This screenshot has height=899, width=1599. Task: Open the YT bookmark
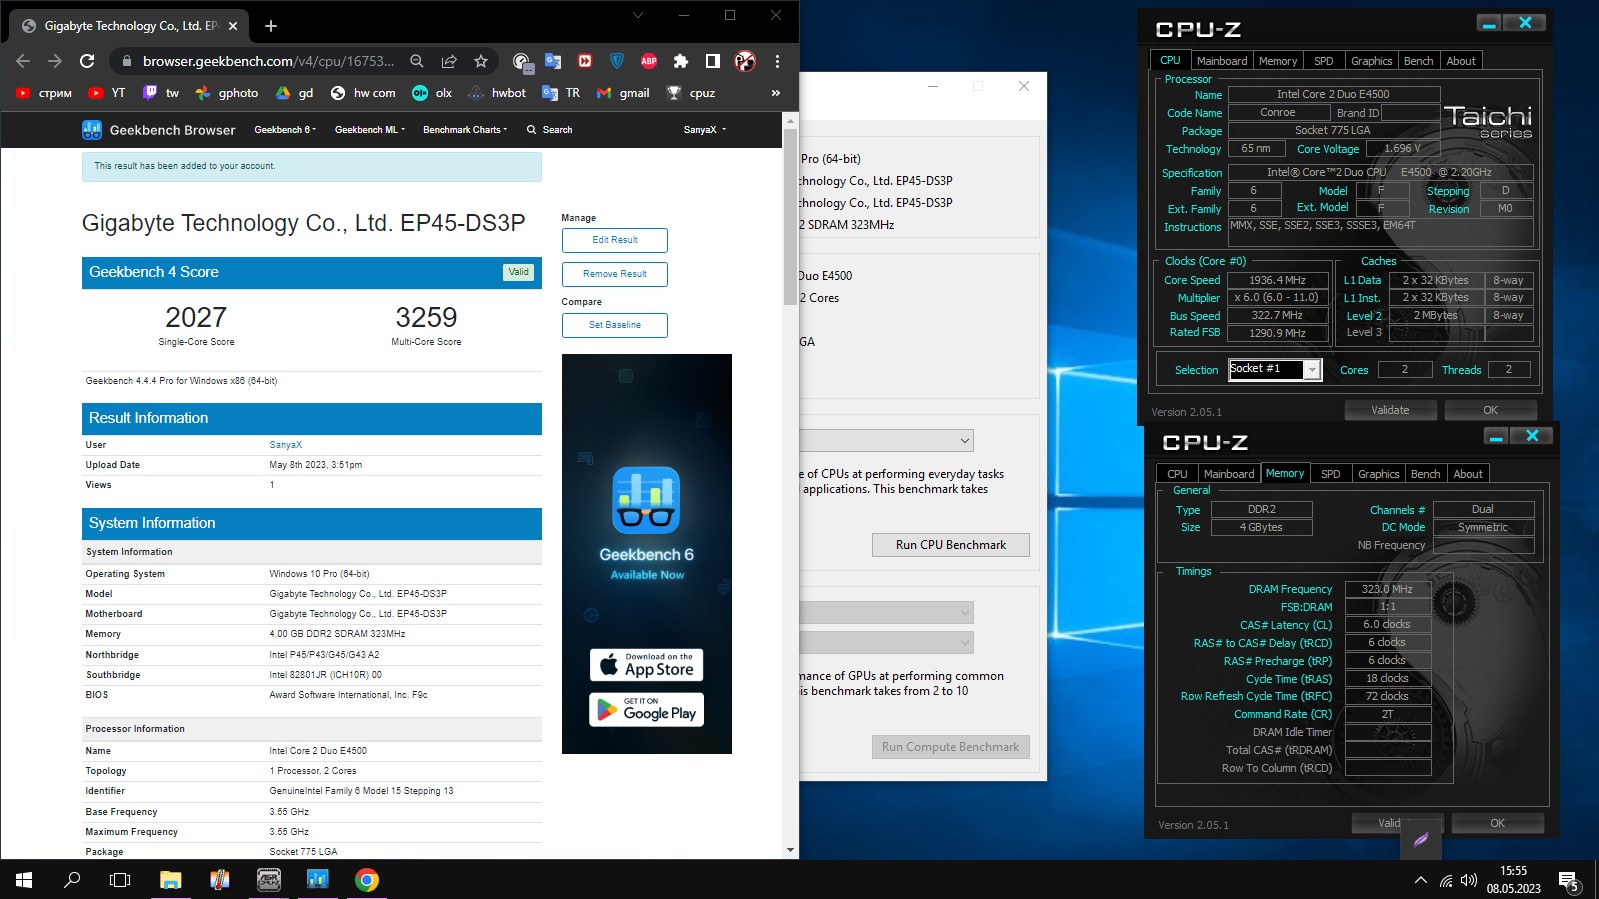click(x=107, y=93)
